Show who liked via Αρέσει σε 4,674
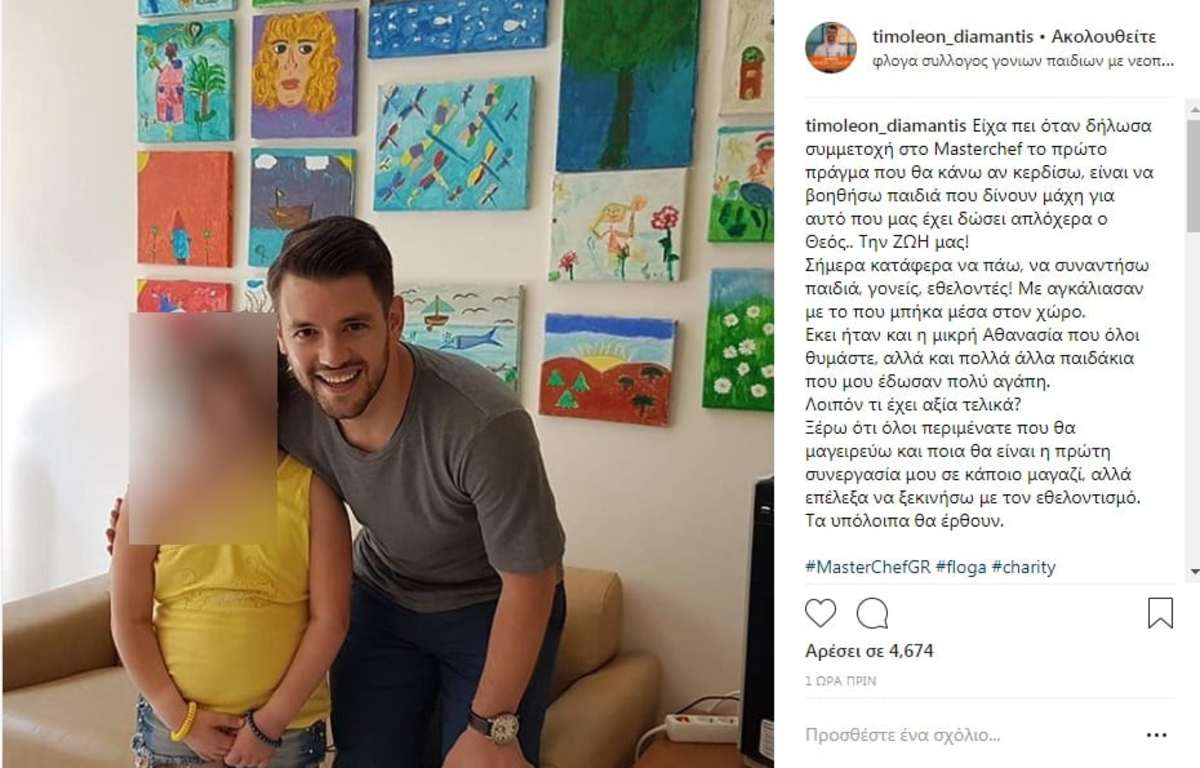Screen dimensions: 1200x768 tap(869, 651)
